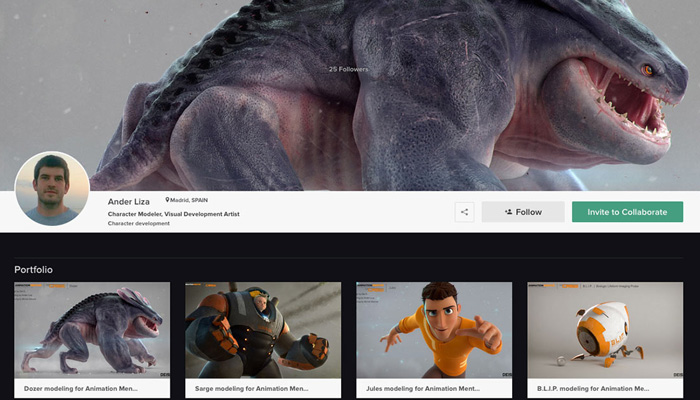Click the add-person icon inside Follow

(508, 212)
